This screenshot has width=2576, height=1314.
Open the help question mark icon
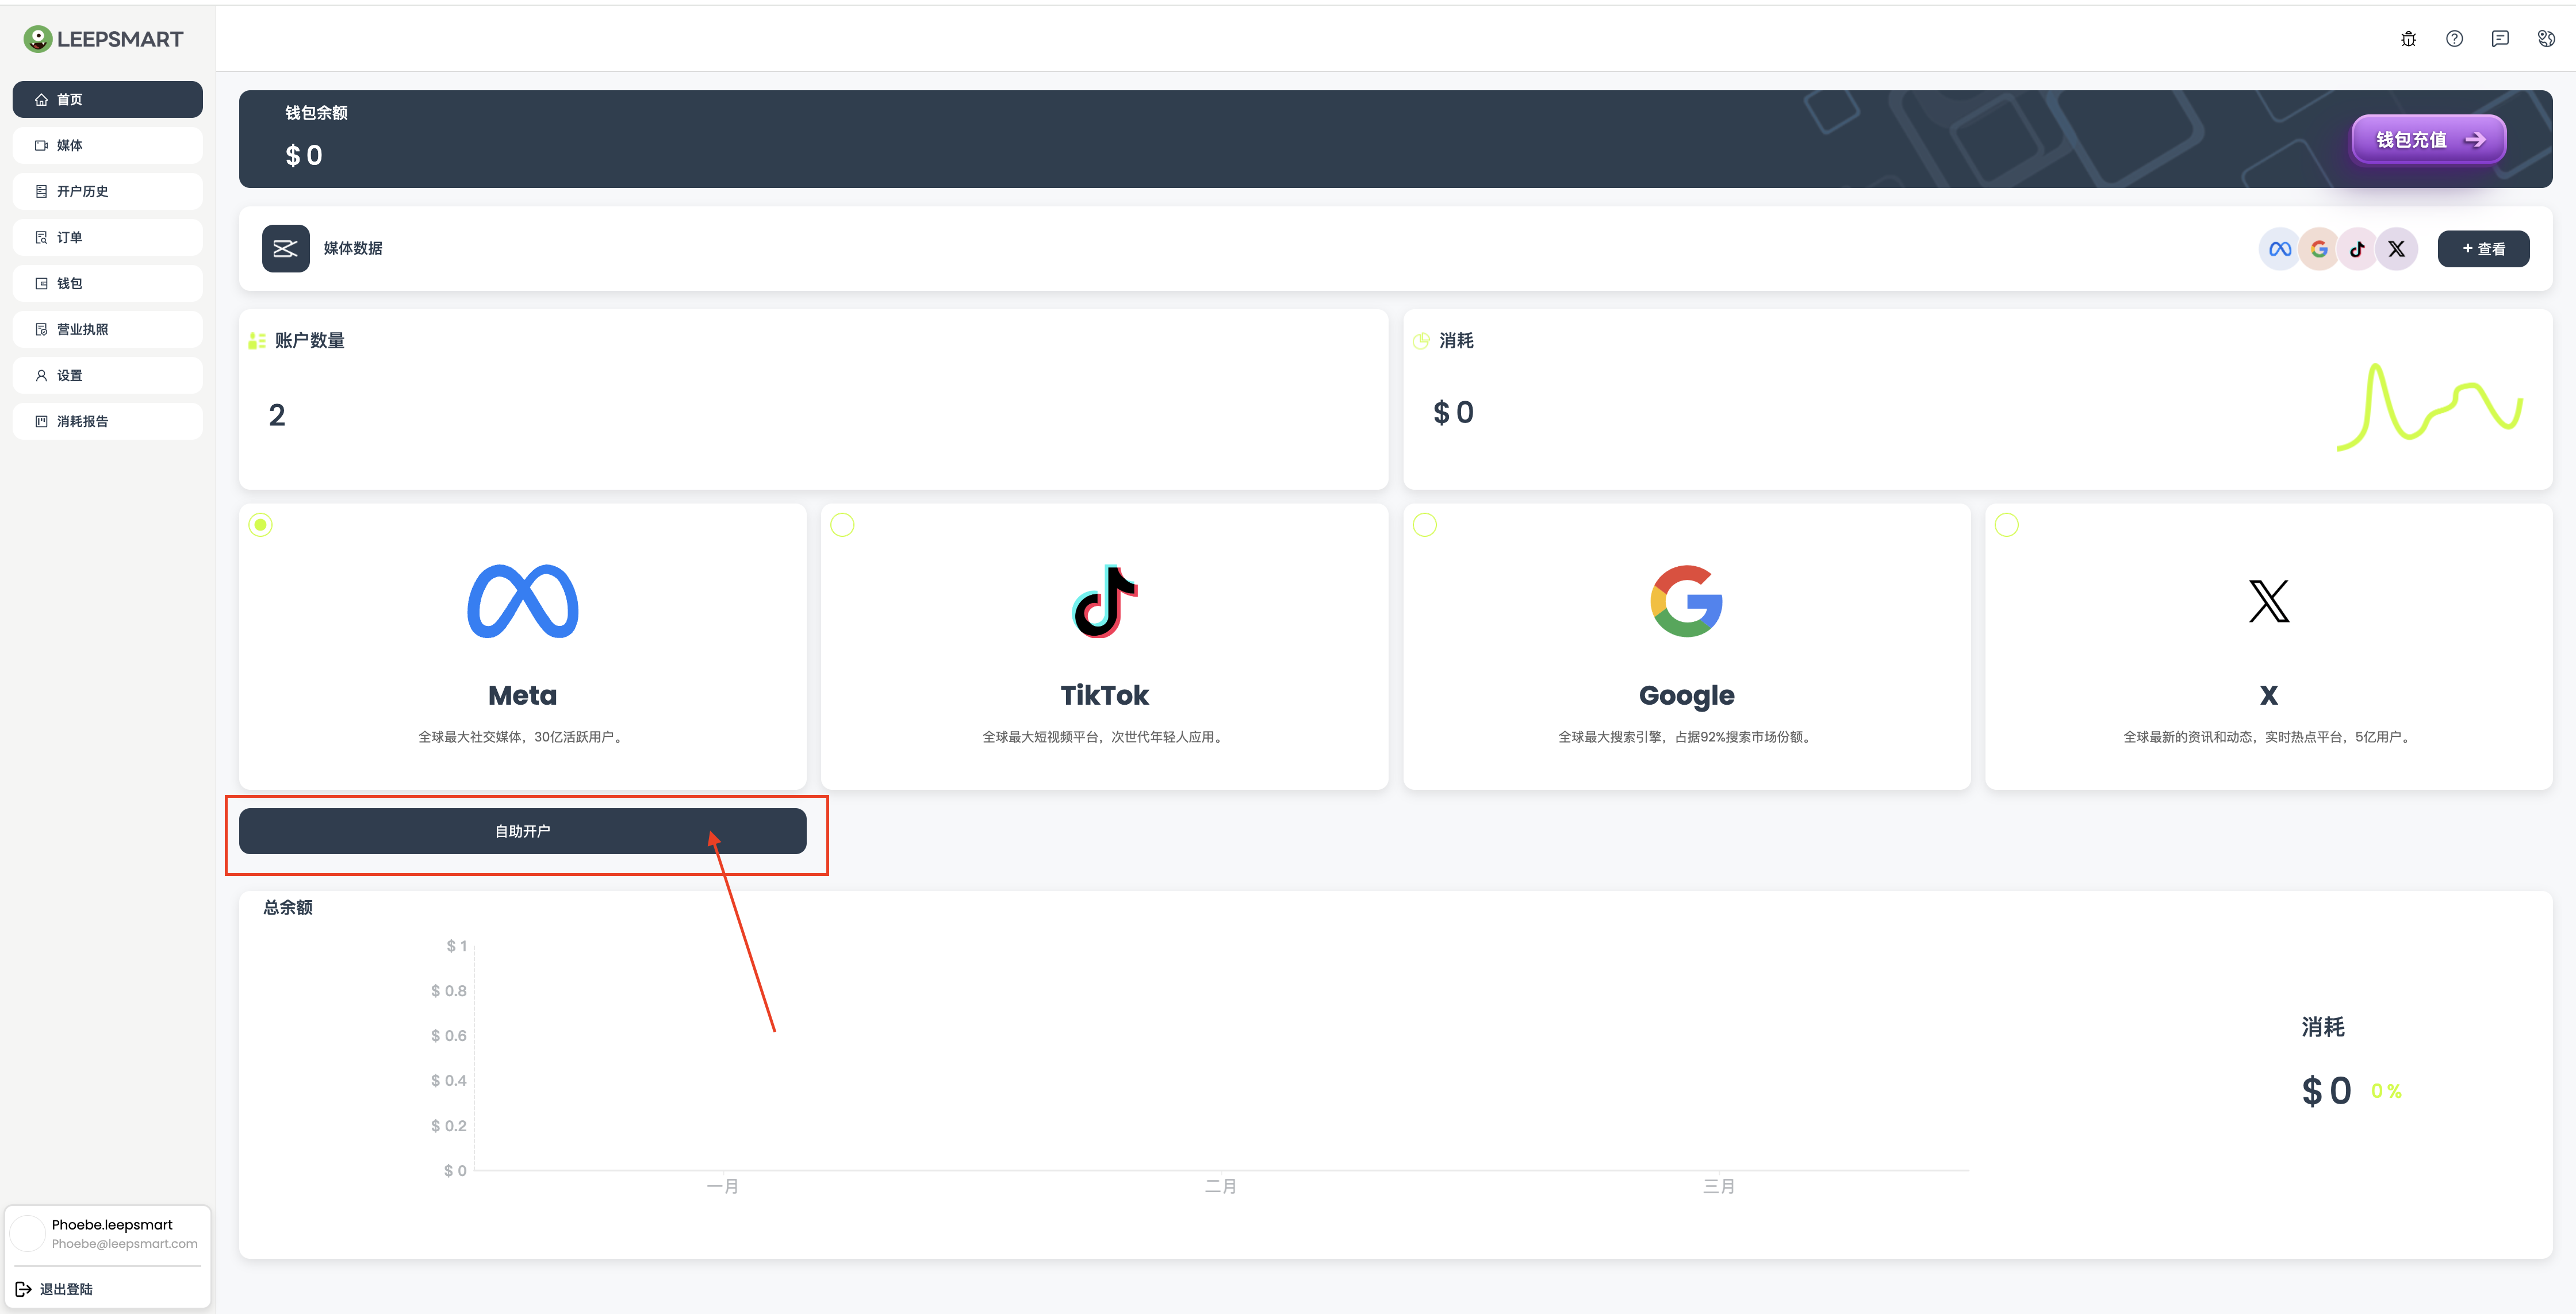click(2454, 39)
